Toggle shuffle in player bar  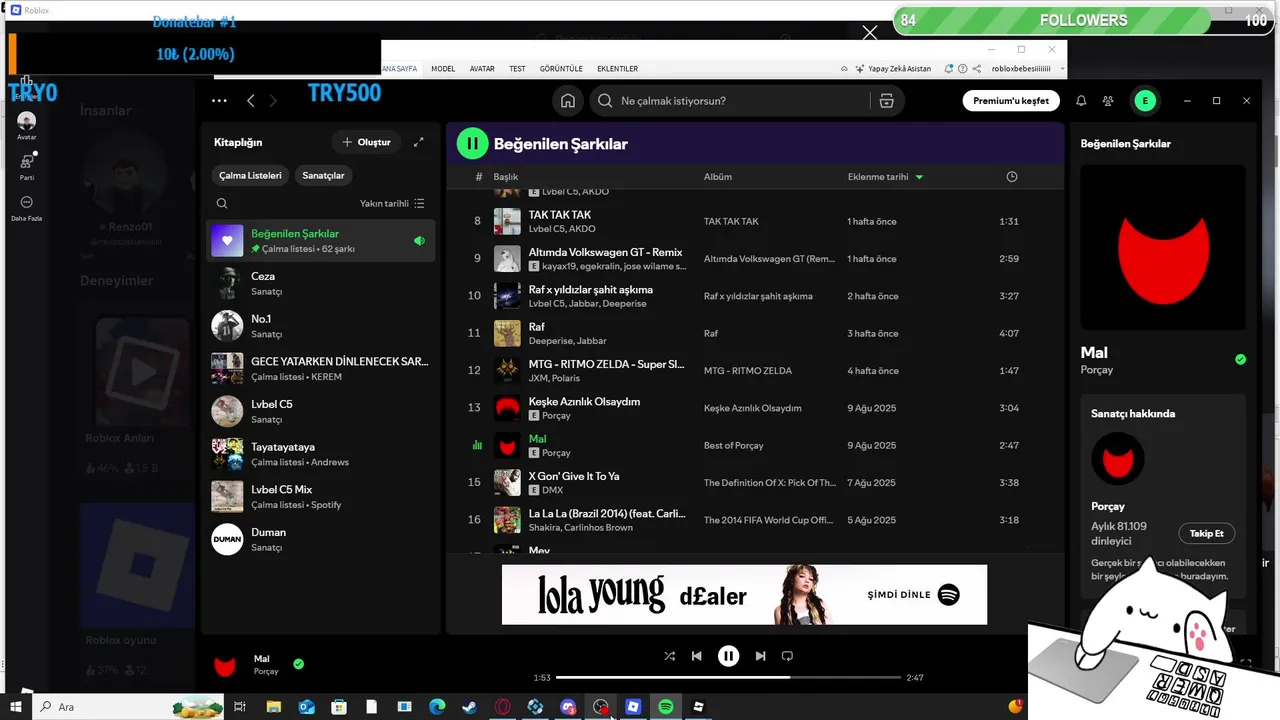point(669,656)
